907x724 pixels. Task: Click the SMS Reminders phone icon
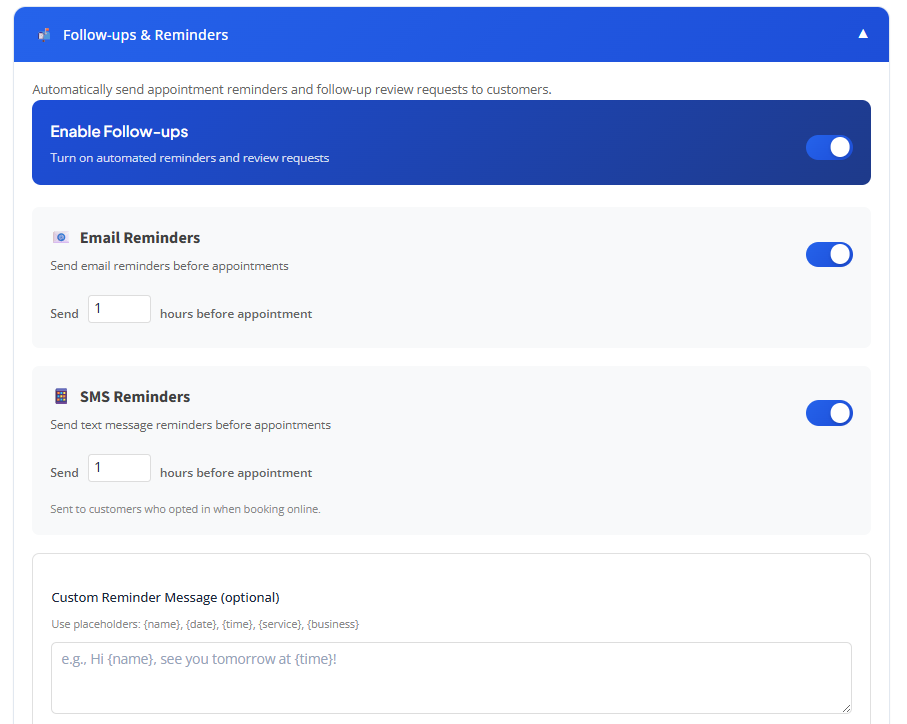point(61,397)
